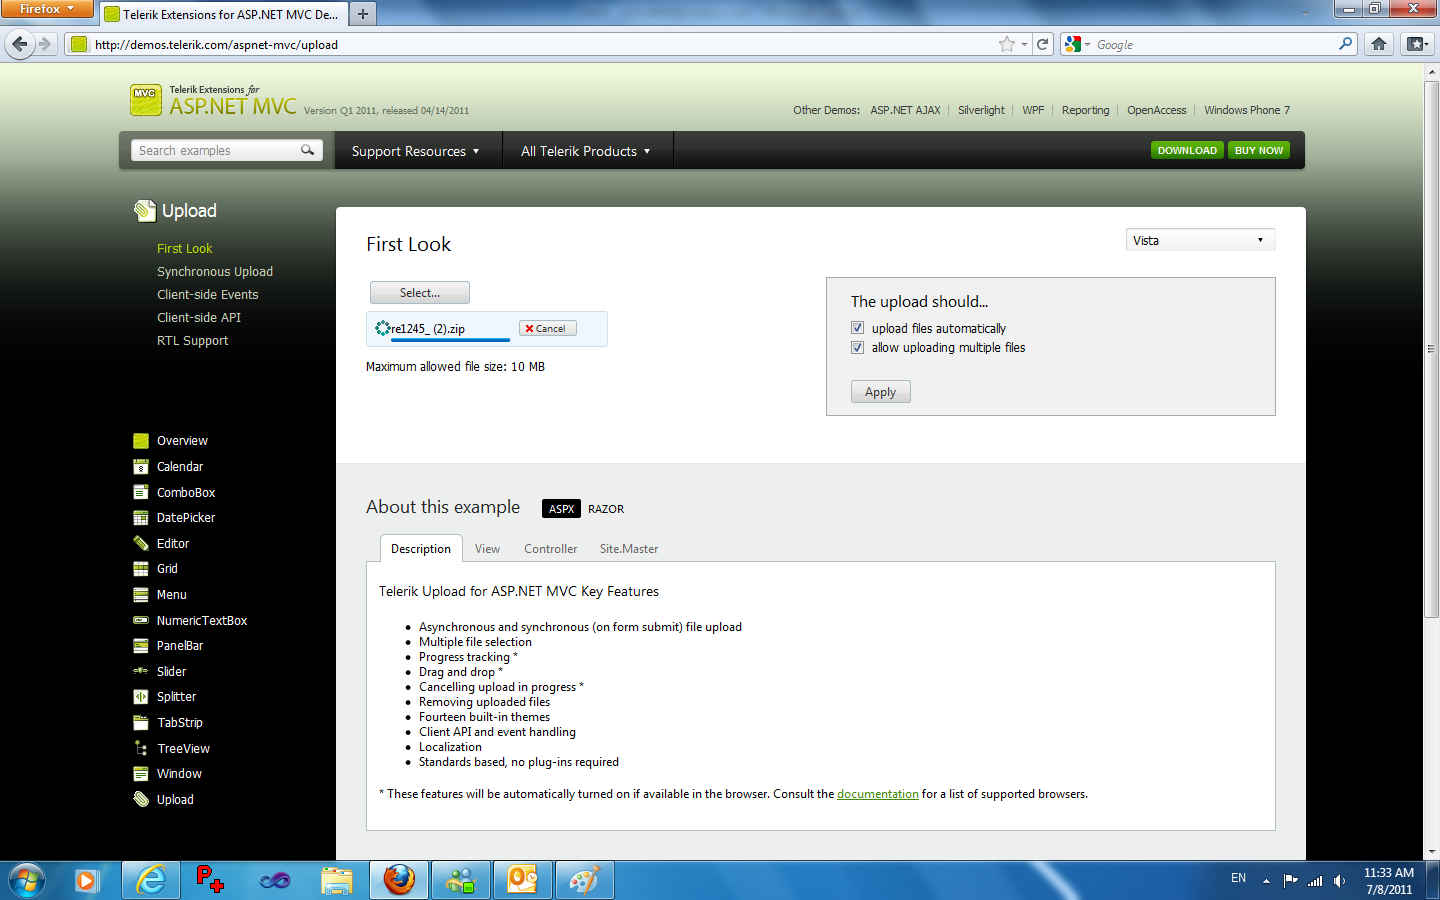Click the upload progress bar
This screenshot has height=900, width=1440.
pos(450,340)
